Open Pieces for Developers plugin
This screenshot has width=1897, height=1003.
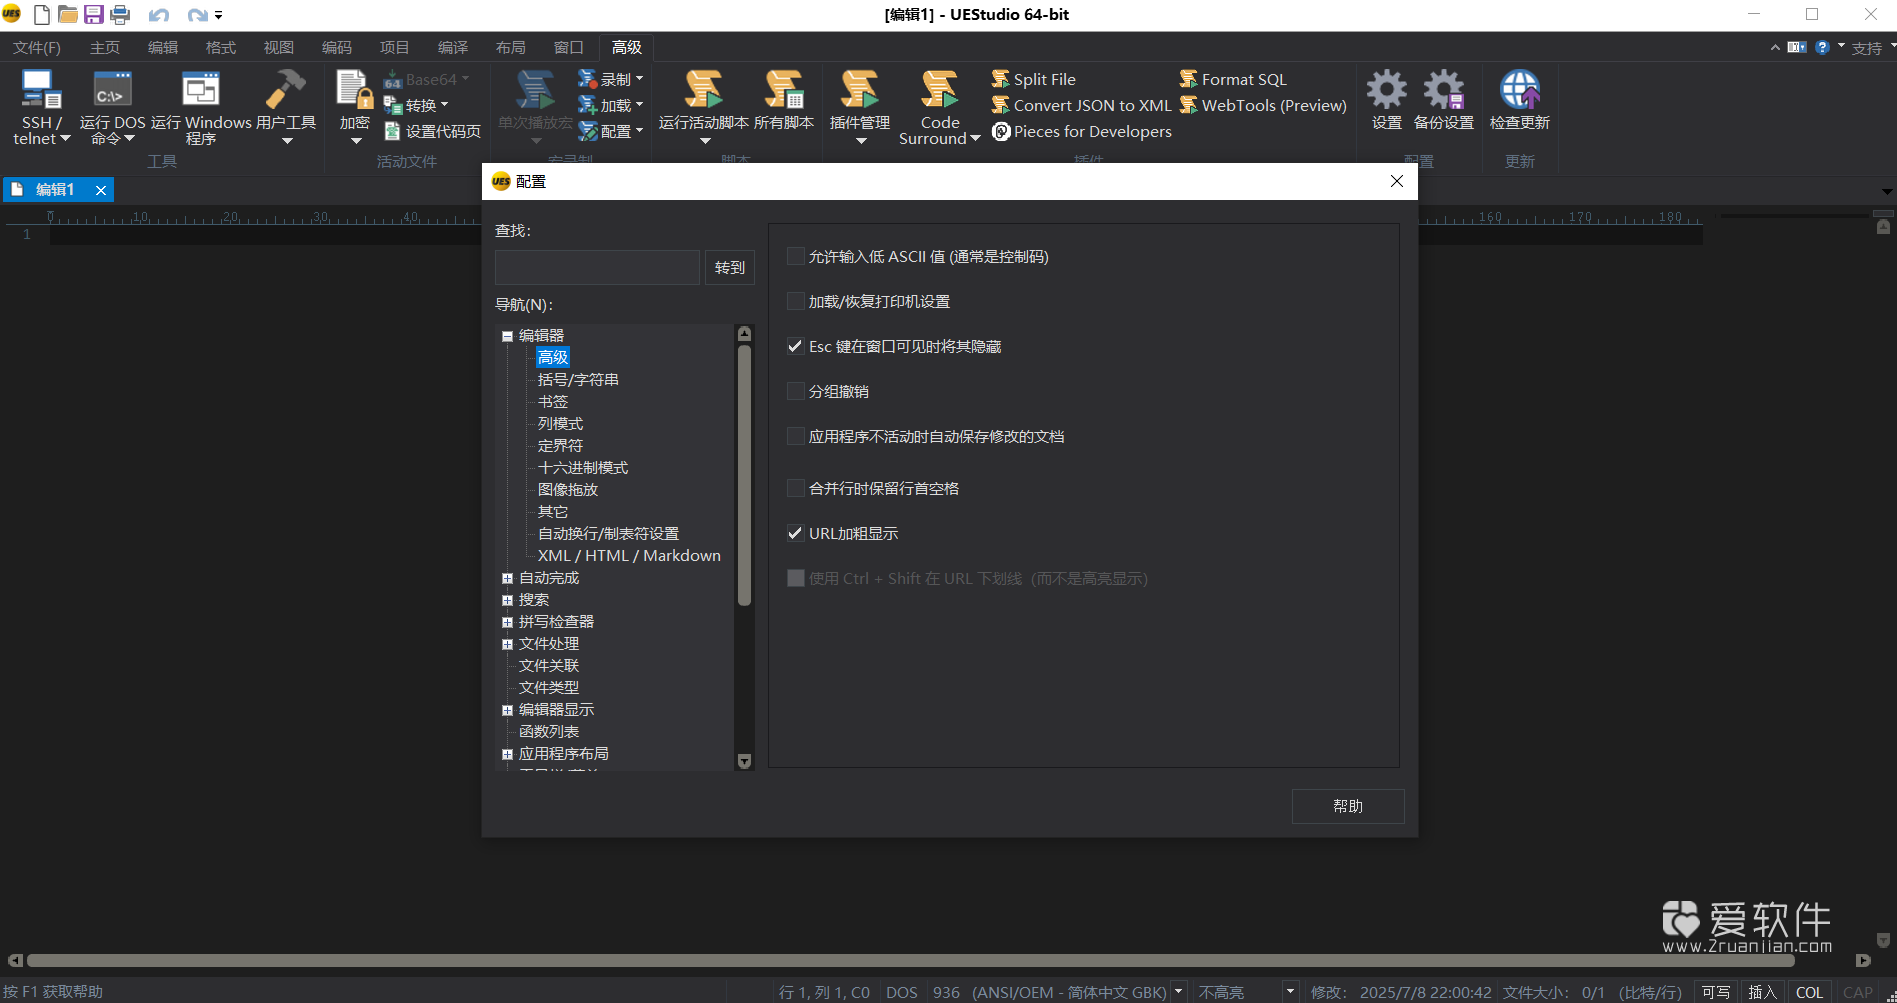(1081, 131)
